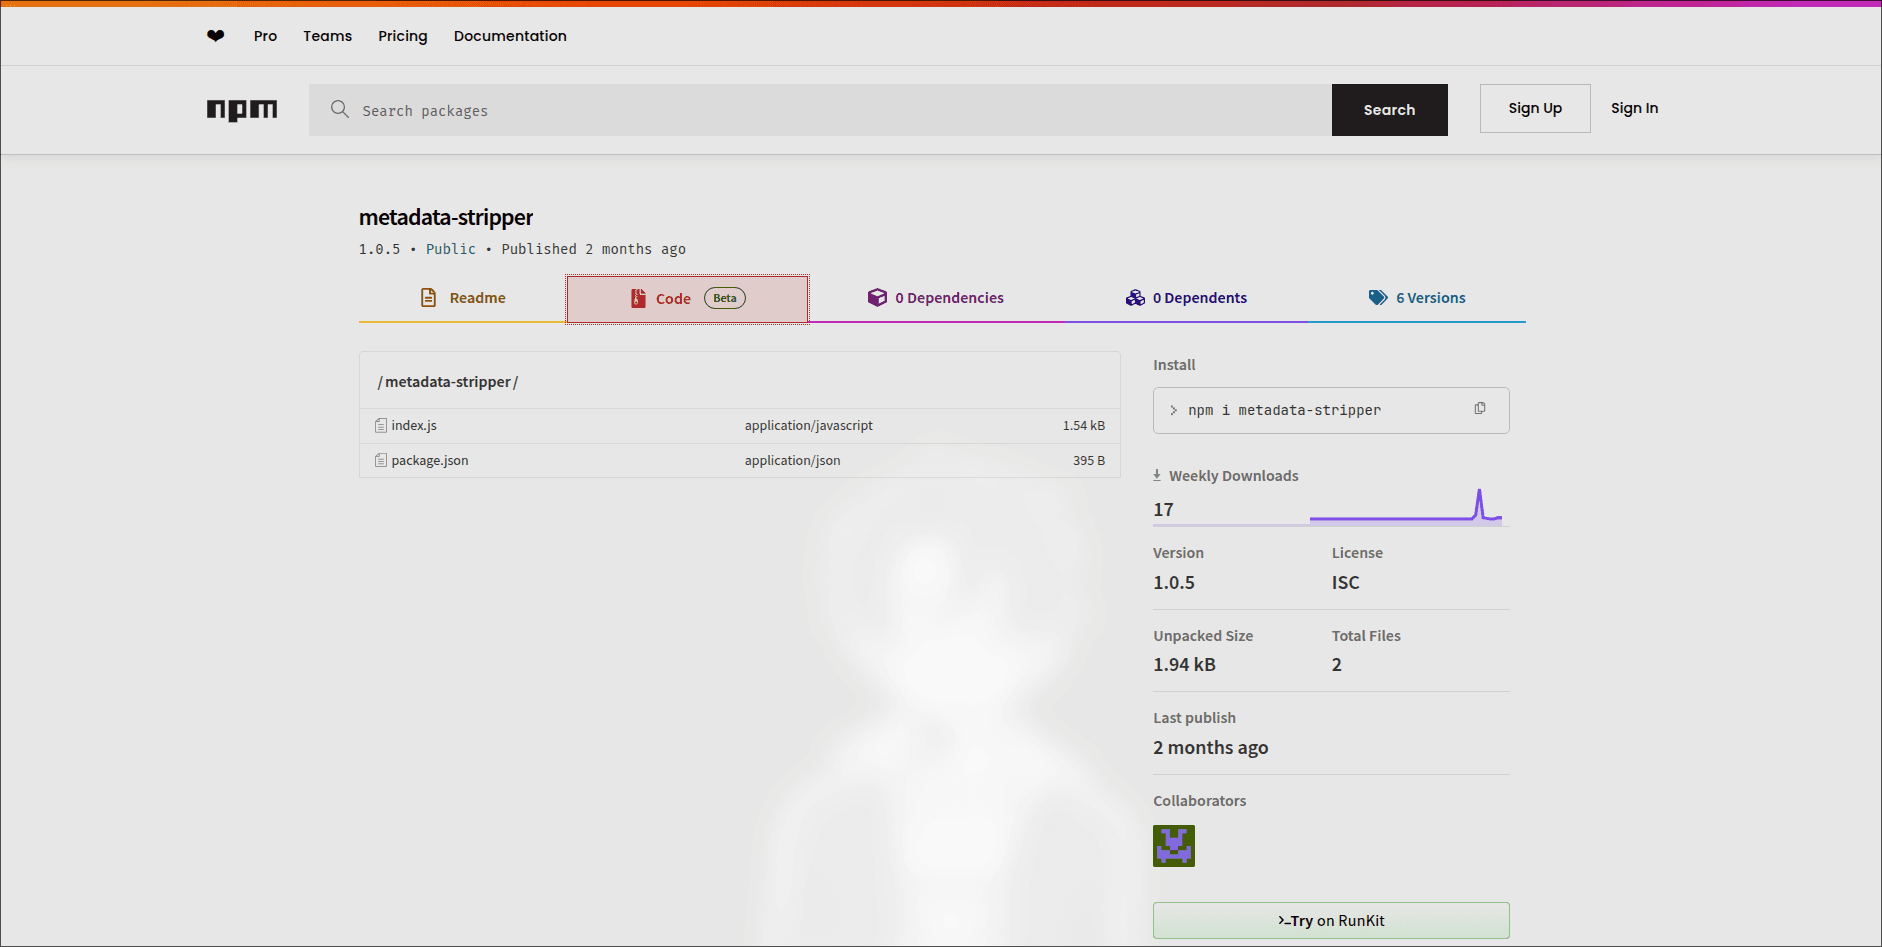Click the npm logo
This screenshot has width=1882, height=947.
click(x=242, y=110)
